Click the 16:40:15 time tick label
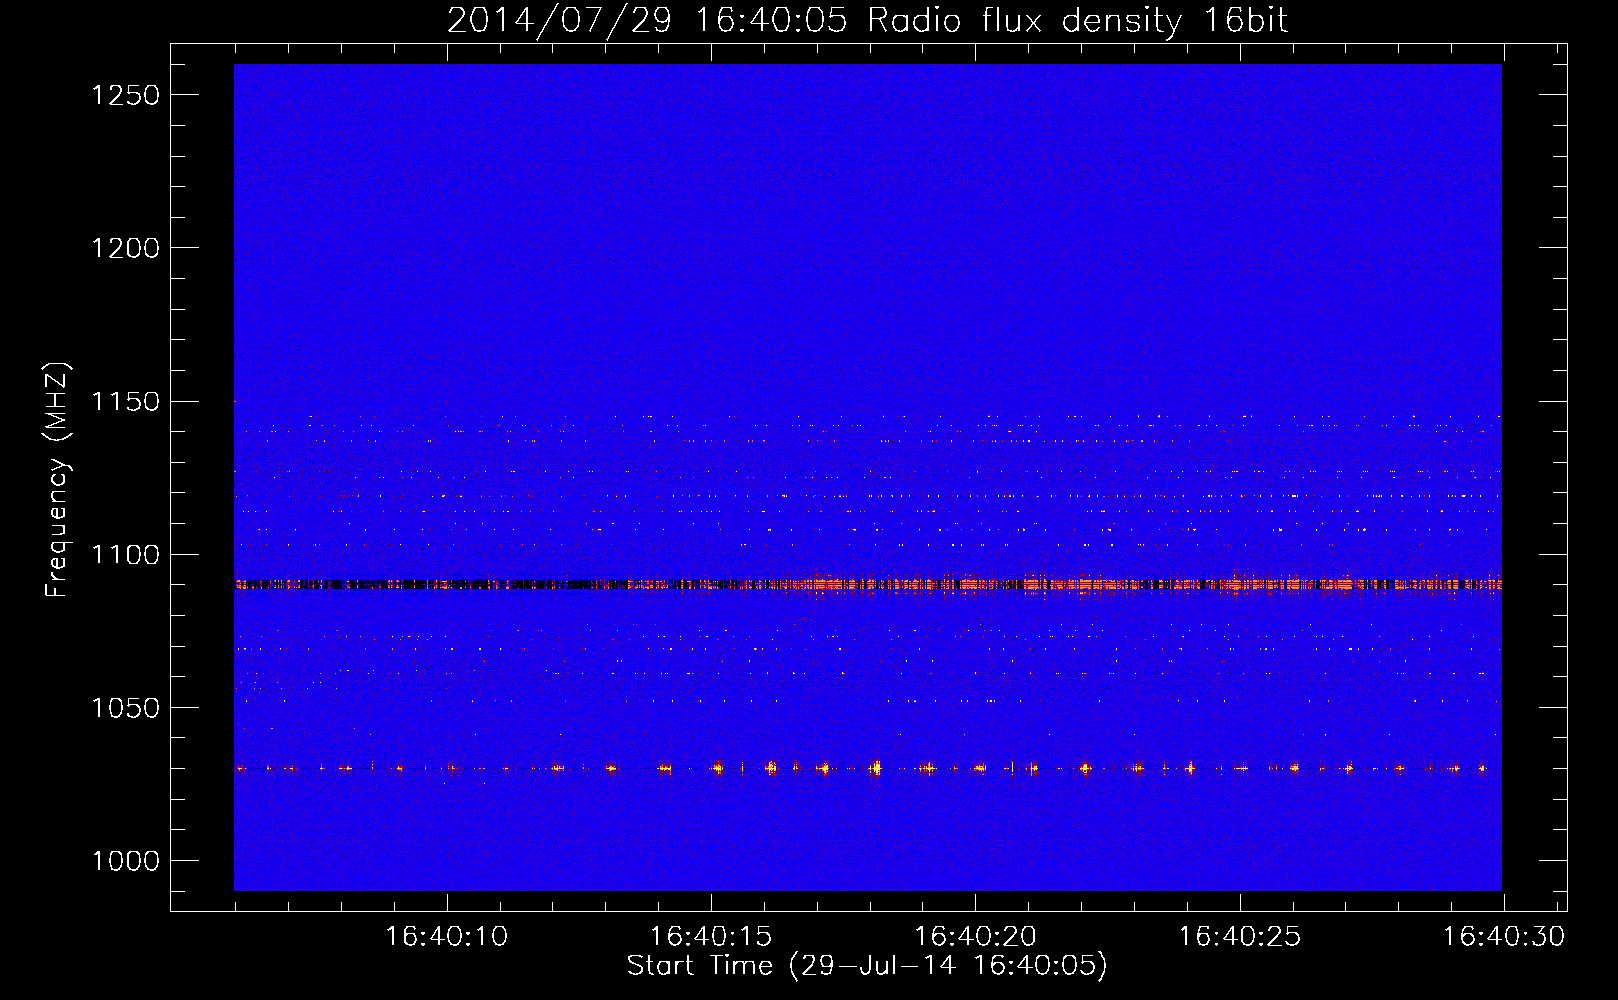The image size is (1618, 1000). [711, 937]
